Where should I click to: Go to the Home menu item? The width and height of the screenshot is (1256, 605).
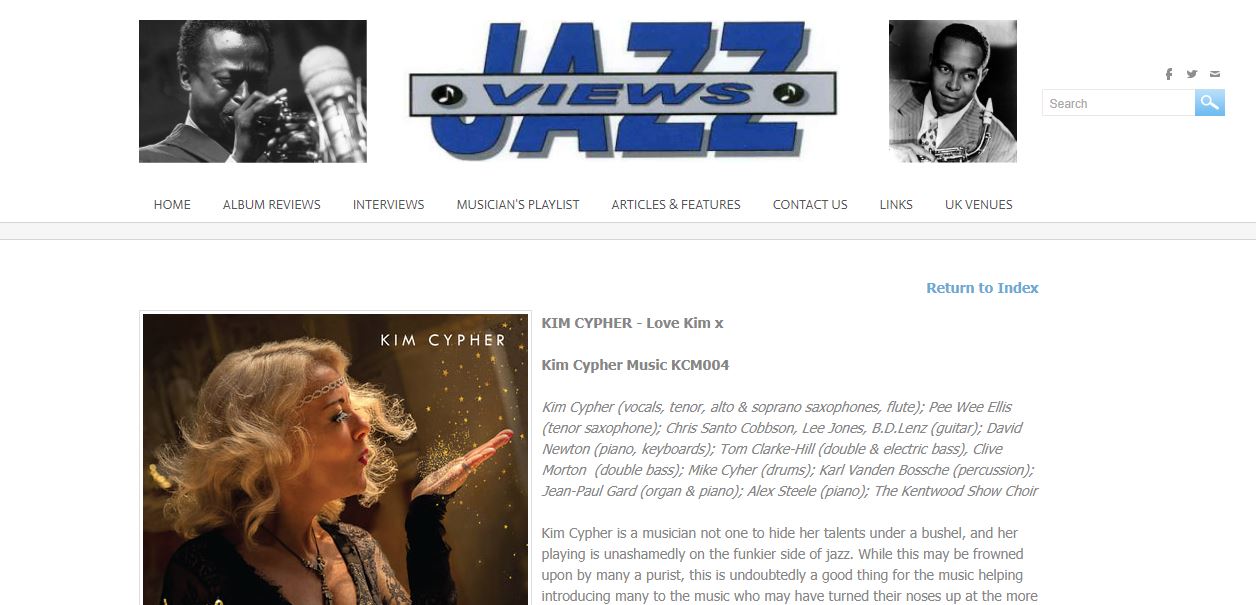click(172, 204)
